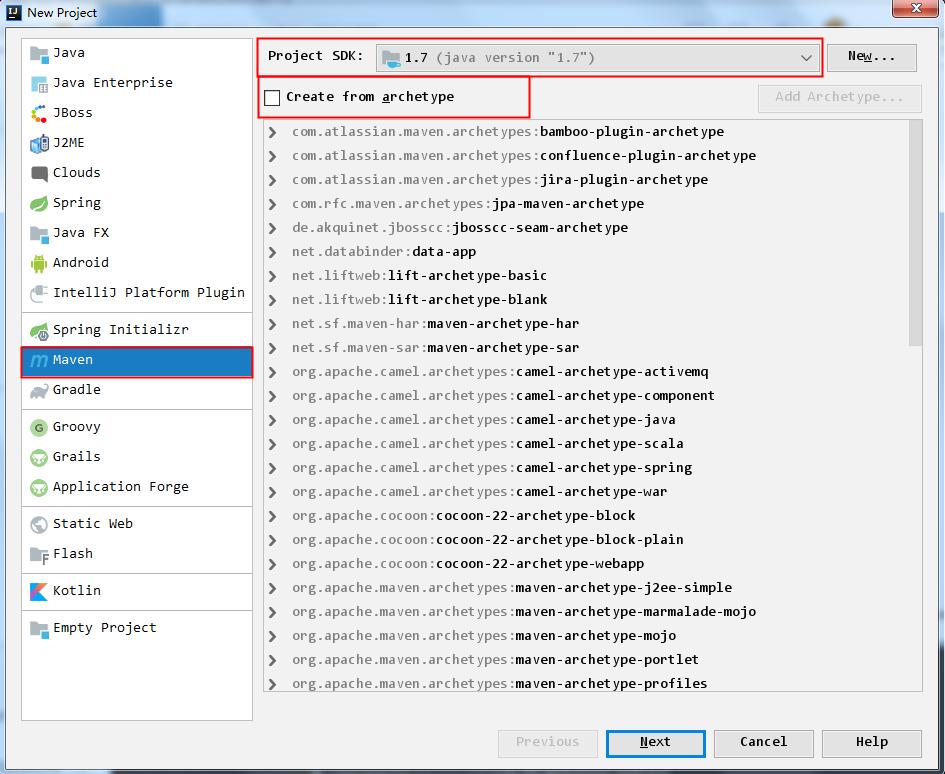
Task: Click the Add Archetype... button
Action: pos(840,98)
